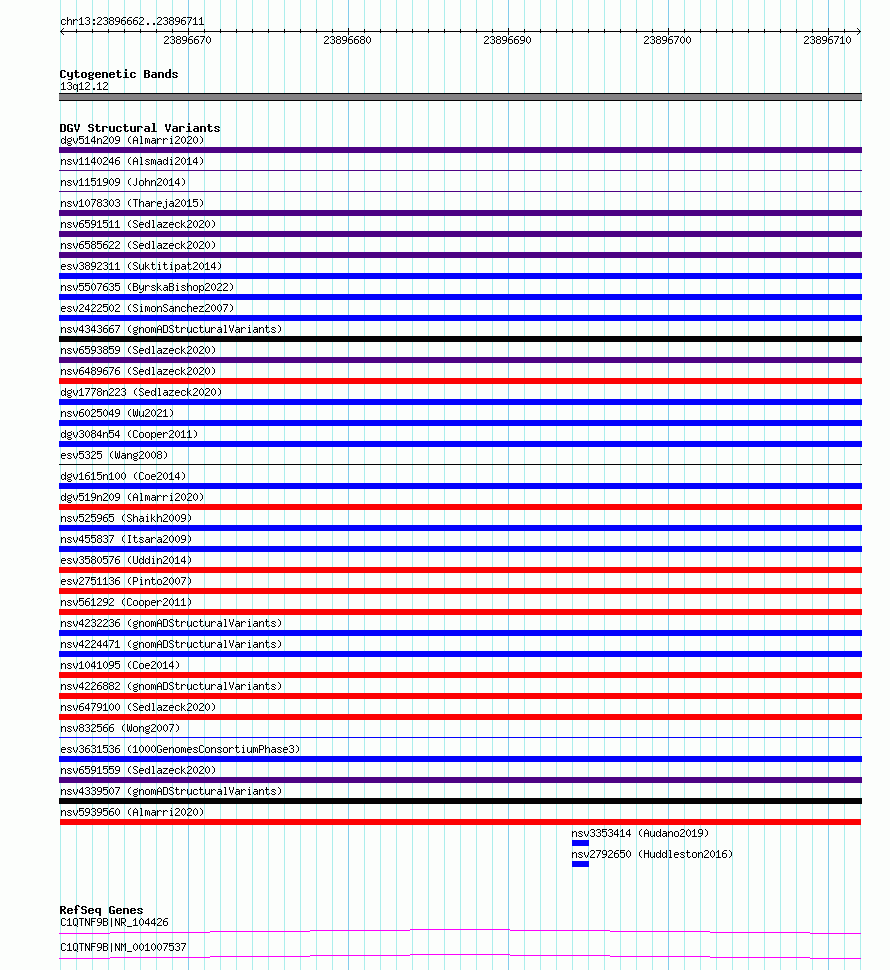The height and width of the screenshot is (970, 890).
Task: Click the RefSeq Genes track heading
Action: point(101,911)
